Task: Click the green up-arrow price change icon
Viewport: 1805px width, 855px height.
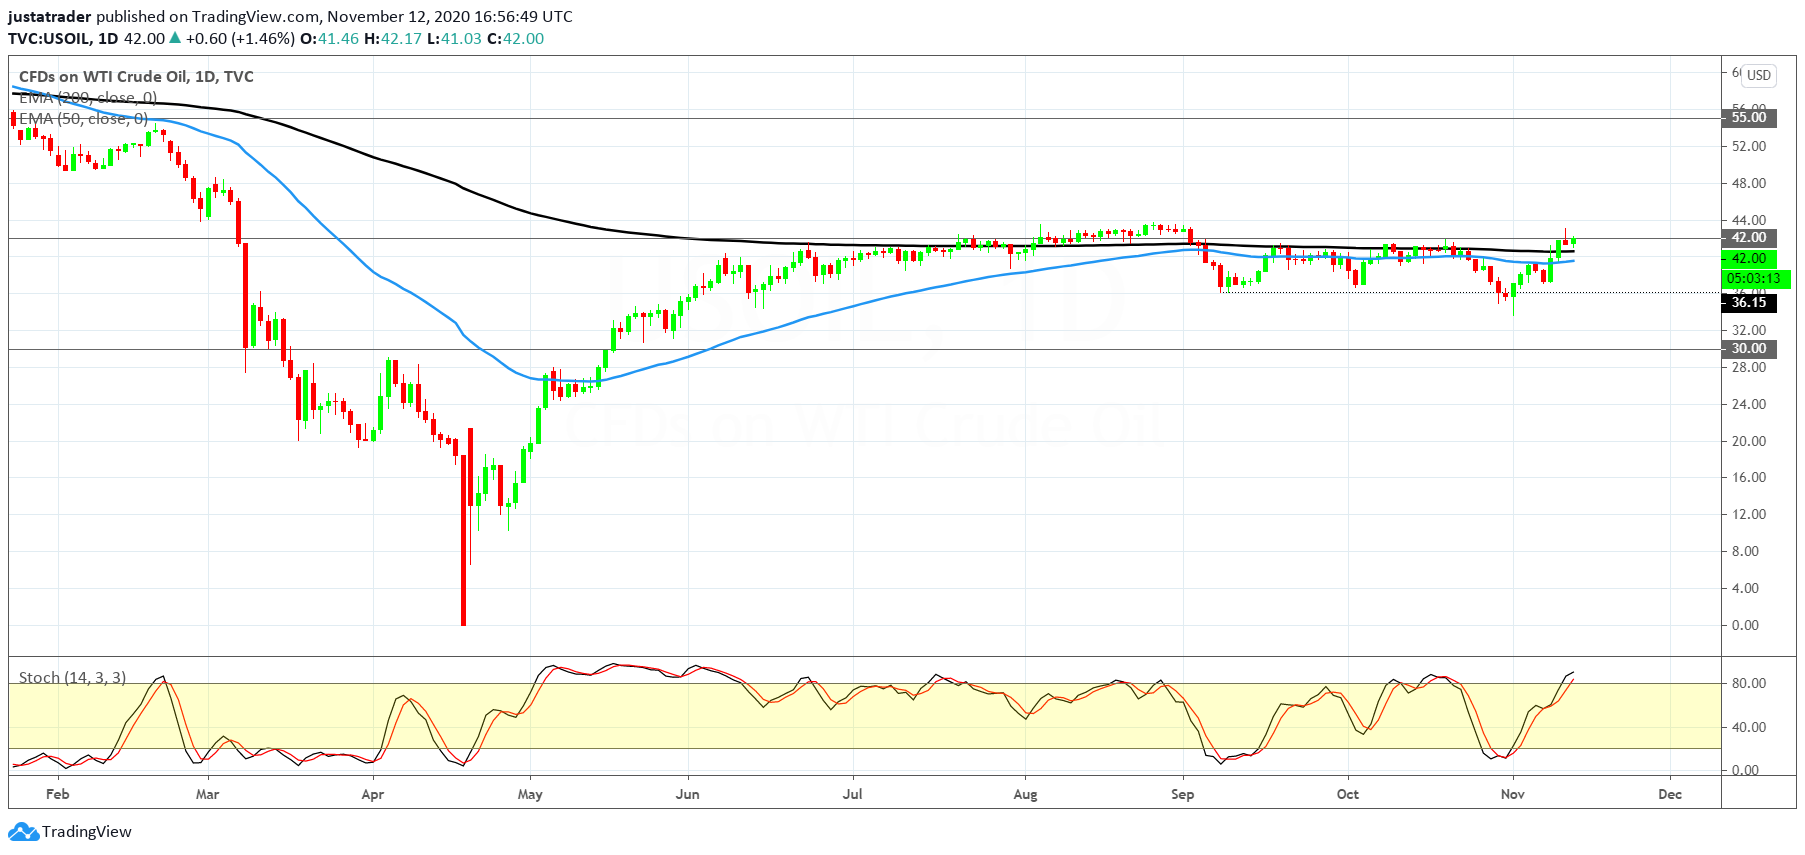Action: (175, 38)
